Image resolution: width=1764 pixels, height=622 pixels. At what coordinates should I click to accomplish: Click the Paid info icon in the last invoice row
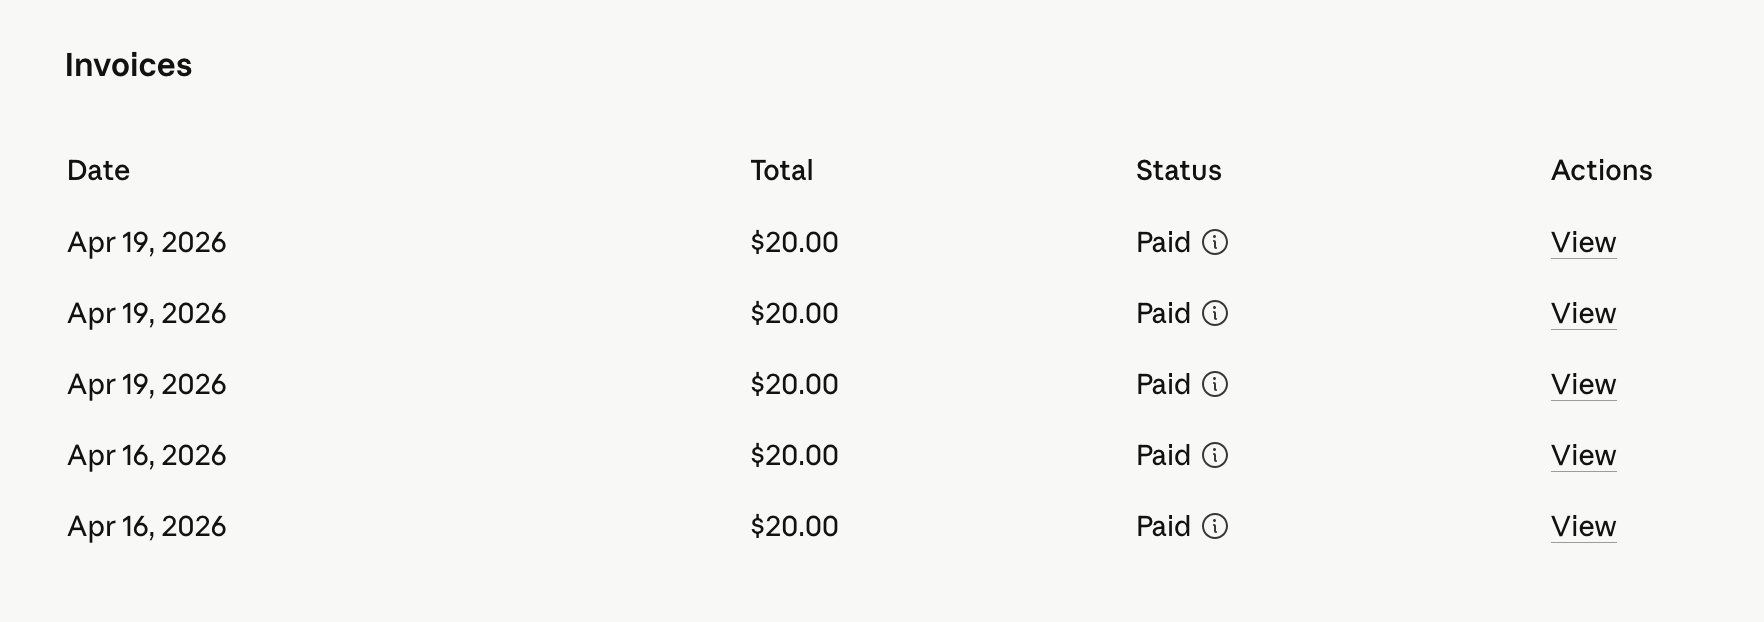tap(1214, 526)
